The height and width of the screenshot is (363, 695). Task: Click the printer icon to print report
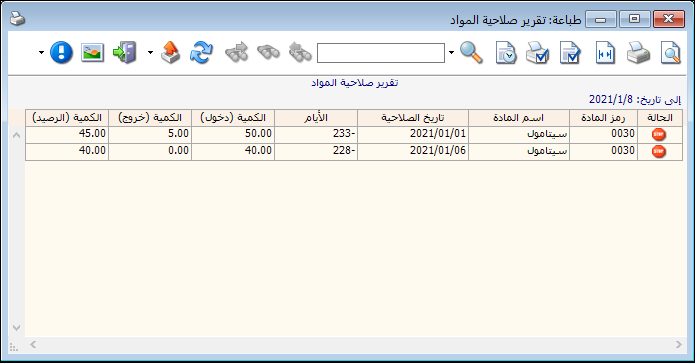pos(638,53)
